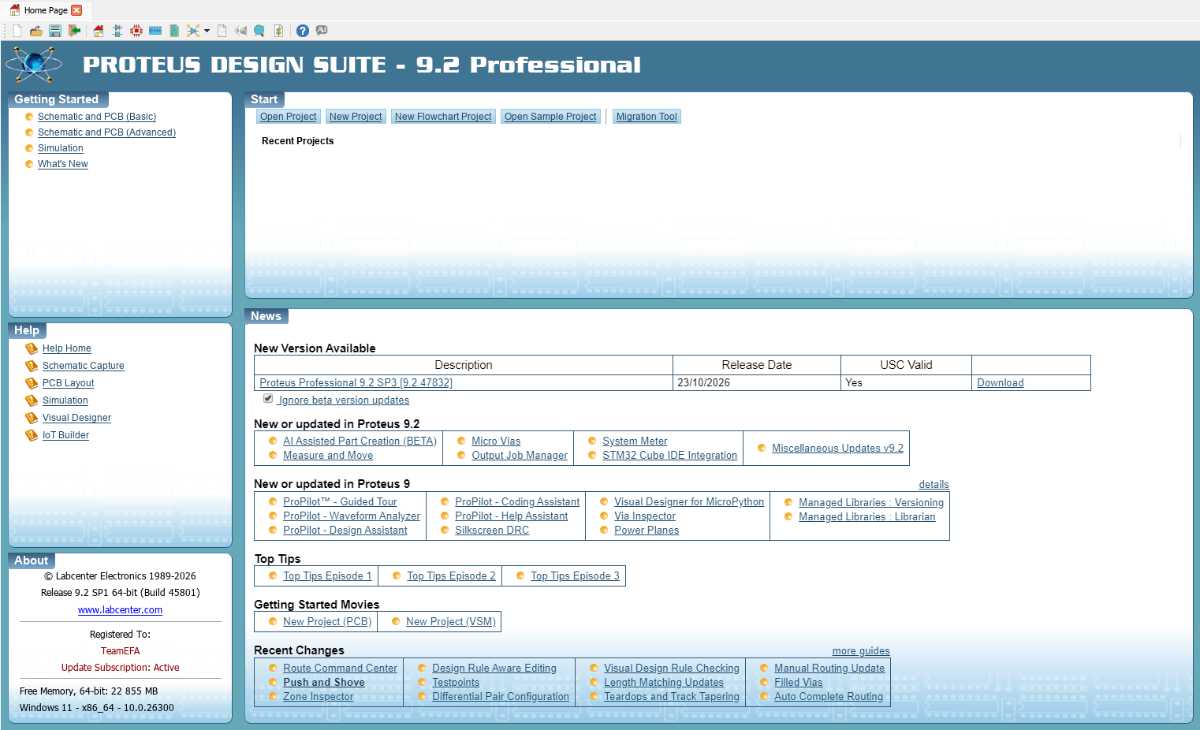Click the Close Project icon in toolbar
1200x730 pixels.
pyautogui.click(x=74, y=30)
